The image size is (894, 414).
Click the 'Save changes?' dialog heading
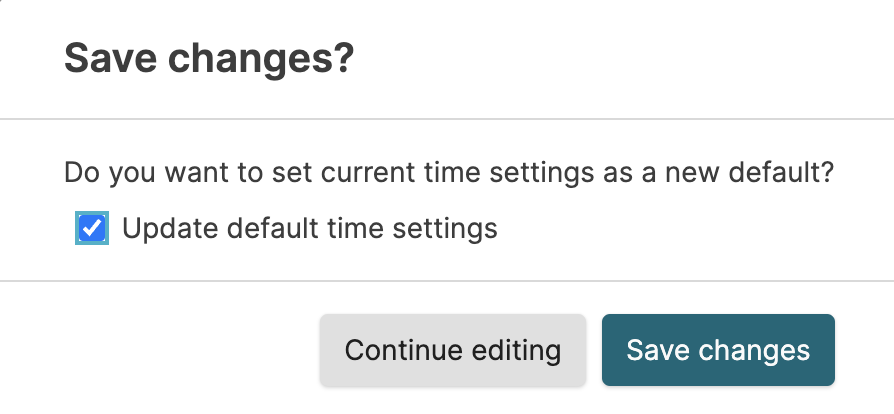pyautogui.click(x=209, y=60)
